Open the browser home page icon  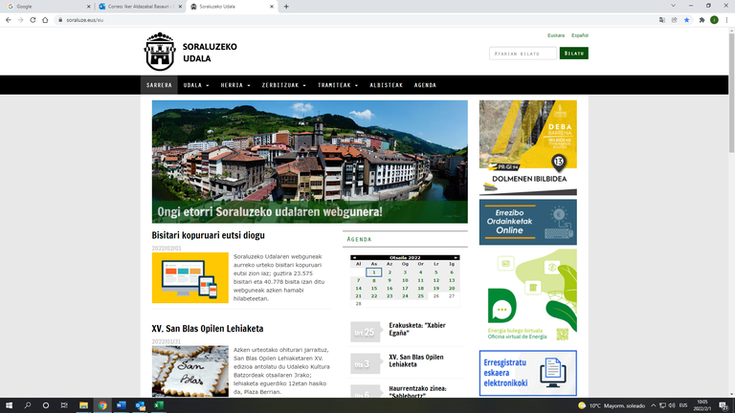(45, 20)
